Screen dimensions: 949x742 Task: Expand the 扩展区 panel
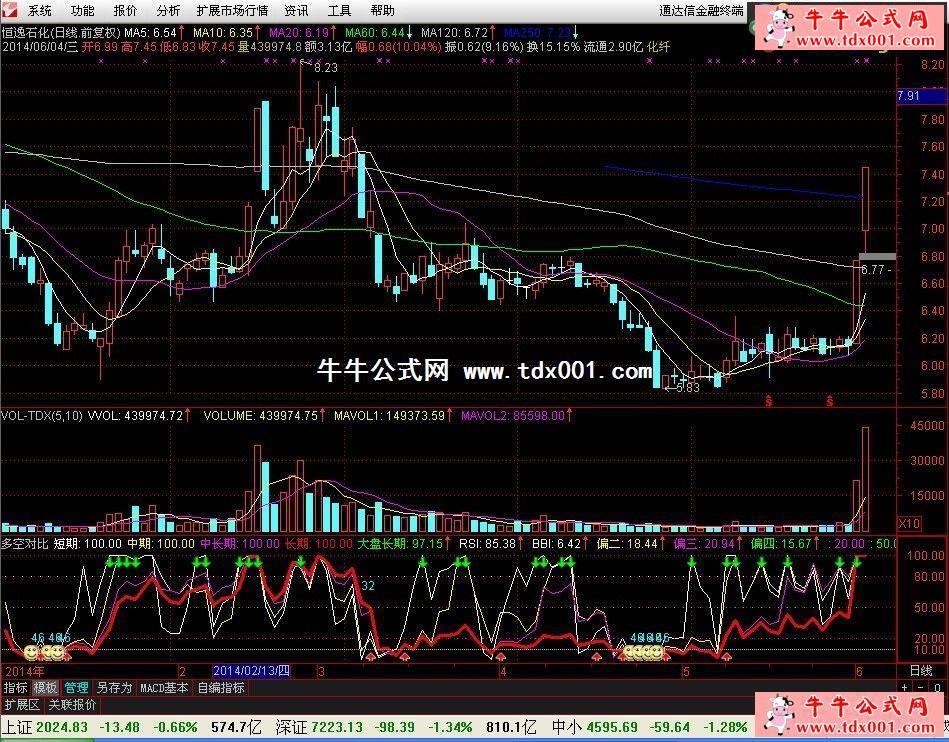(x=20, y=705)
